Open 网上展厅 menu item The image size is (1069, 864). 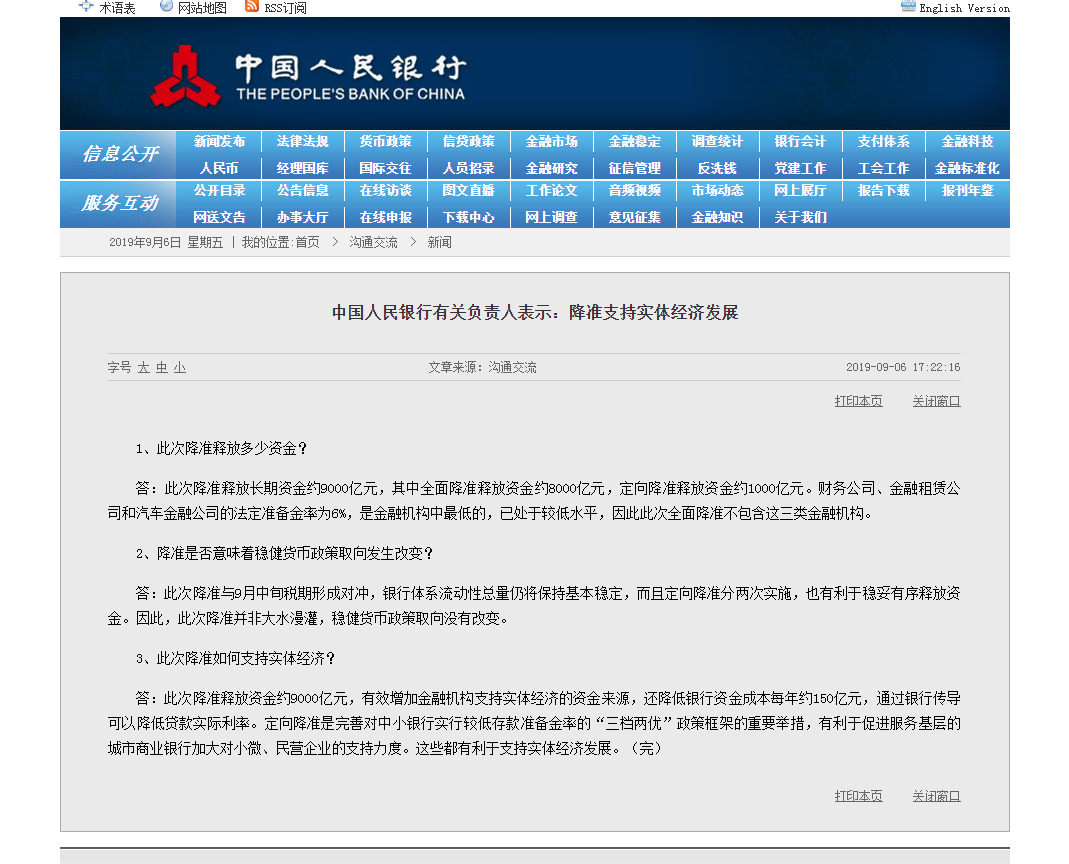tap(800, 190)
